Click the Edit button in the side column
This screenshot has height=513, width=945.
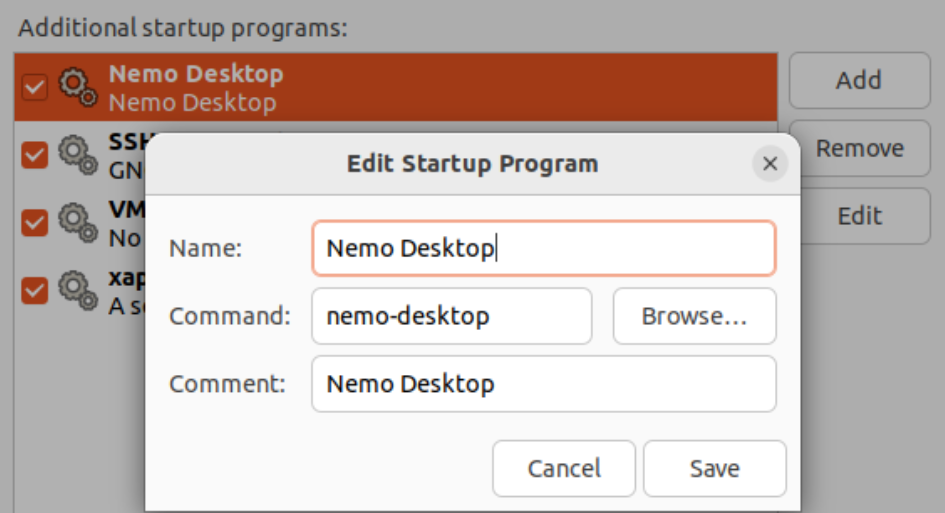(859, 216)
